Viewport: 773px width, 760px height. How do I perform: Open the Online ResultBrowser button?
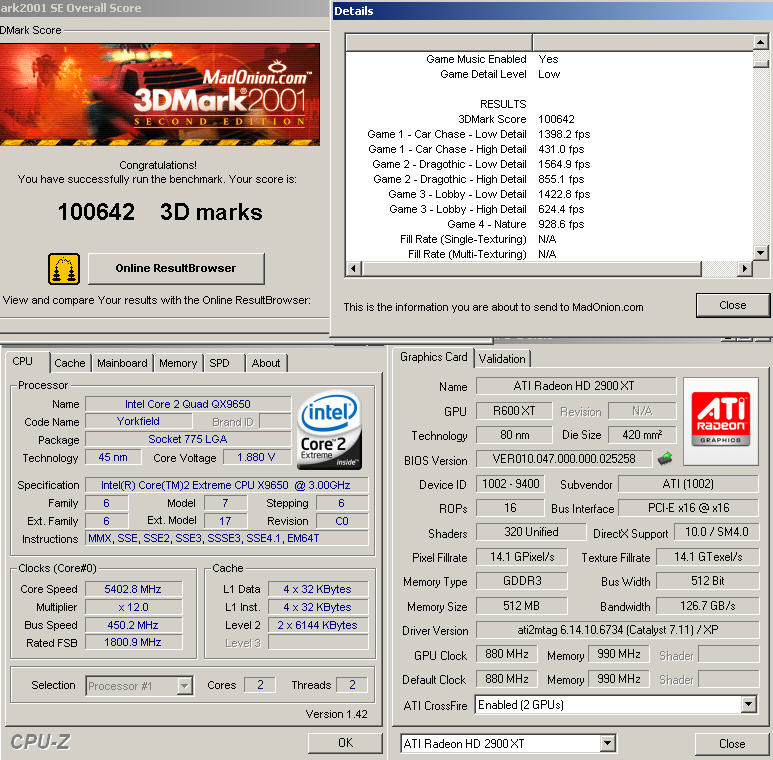pyautogui.click(x=176, y=269)
